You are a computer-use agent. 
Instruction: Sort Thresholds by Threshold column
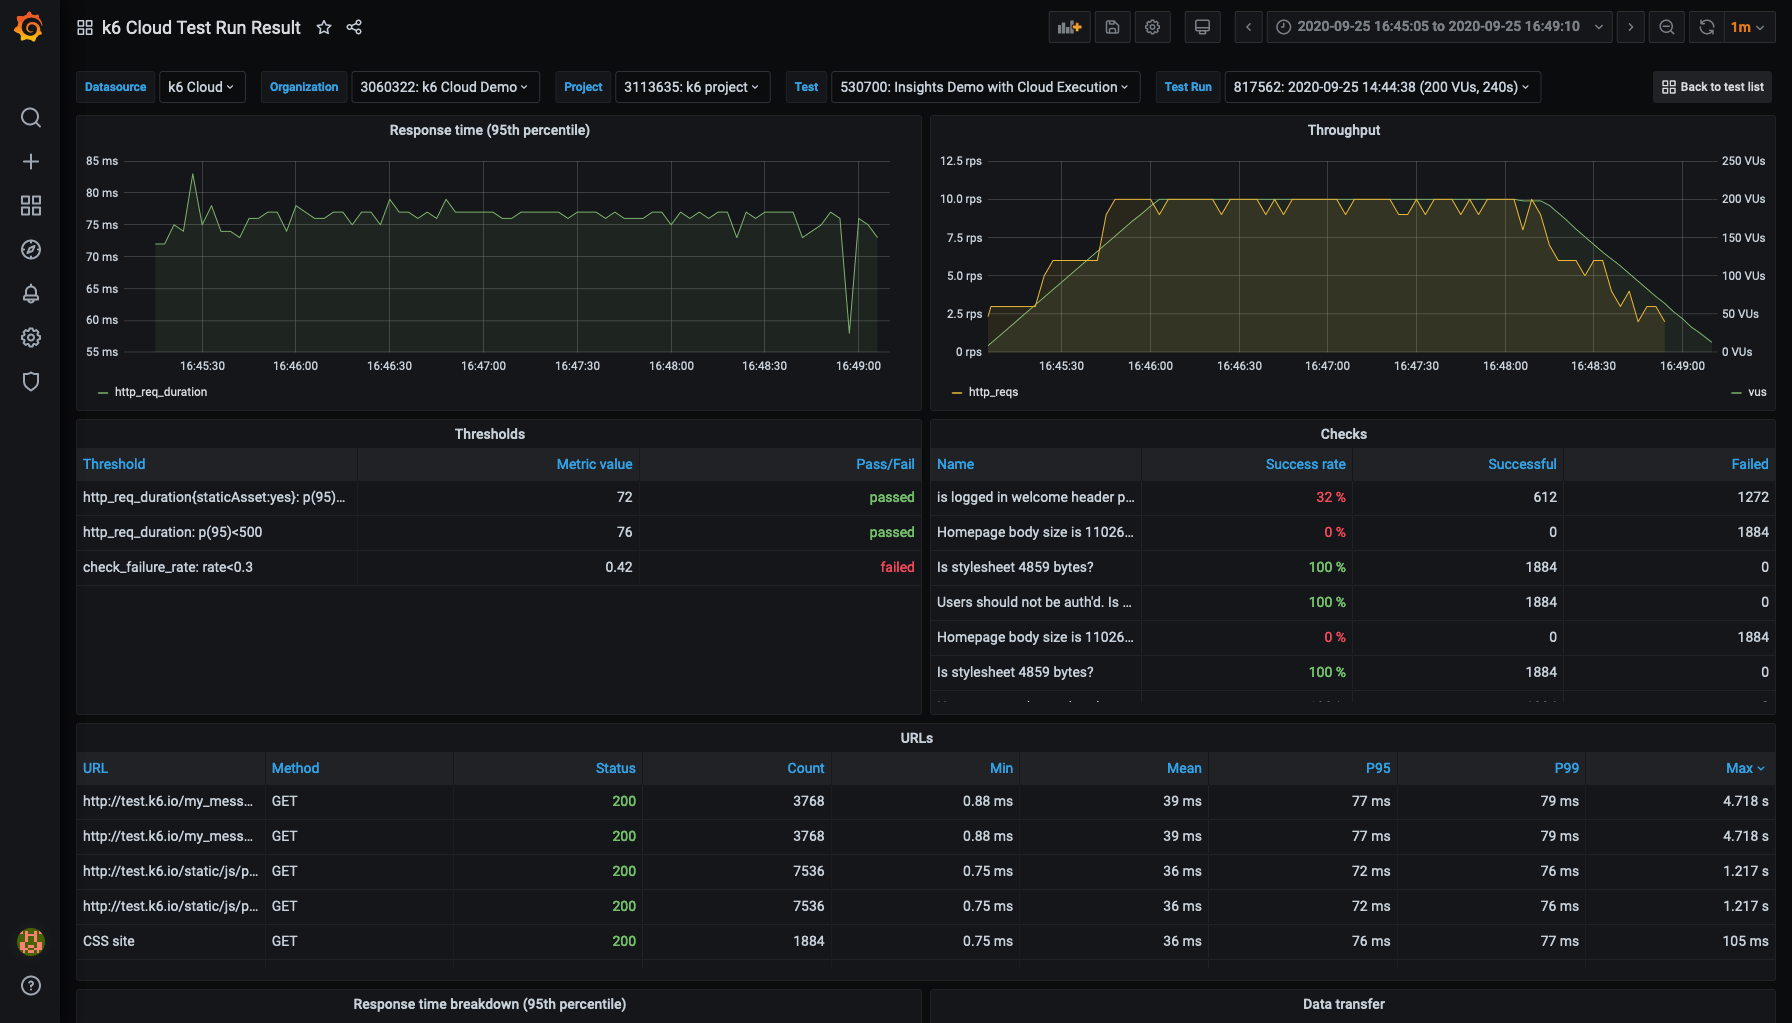(x=114, y=464)
